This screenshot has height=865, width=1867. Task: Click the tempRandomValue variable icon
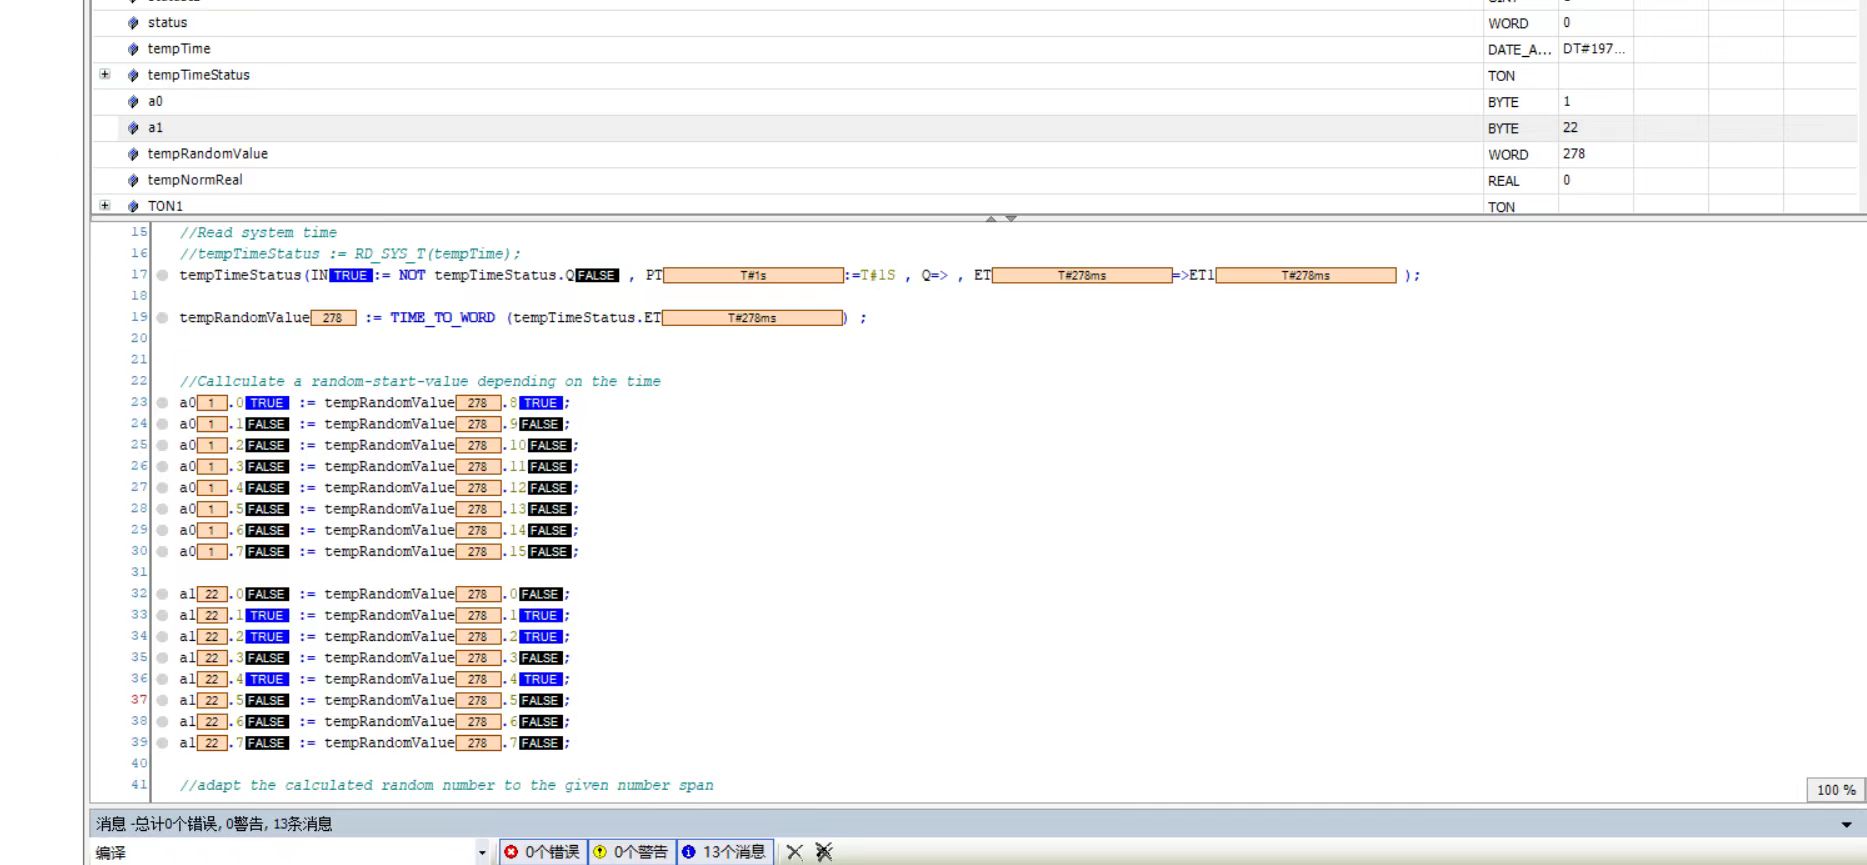(x=133, y=154)
